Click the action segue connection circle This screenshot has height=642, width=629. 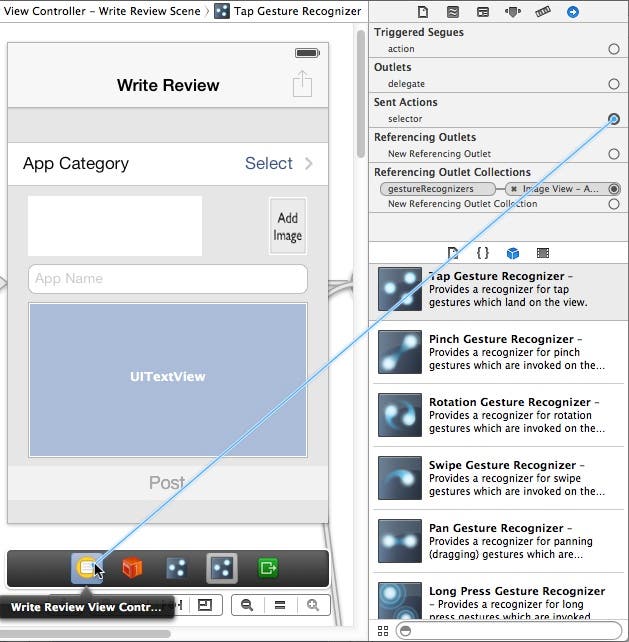pyautogui.click(x=613, y=49)
